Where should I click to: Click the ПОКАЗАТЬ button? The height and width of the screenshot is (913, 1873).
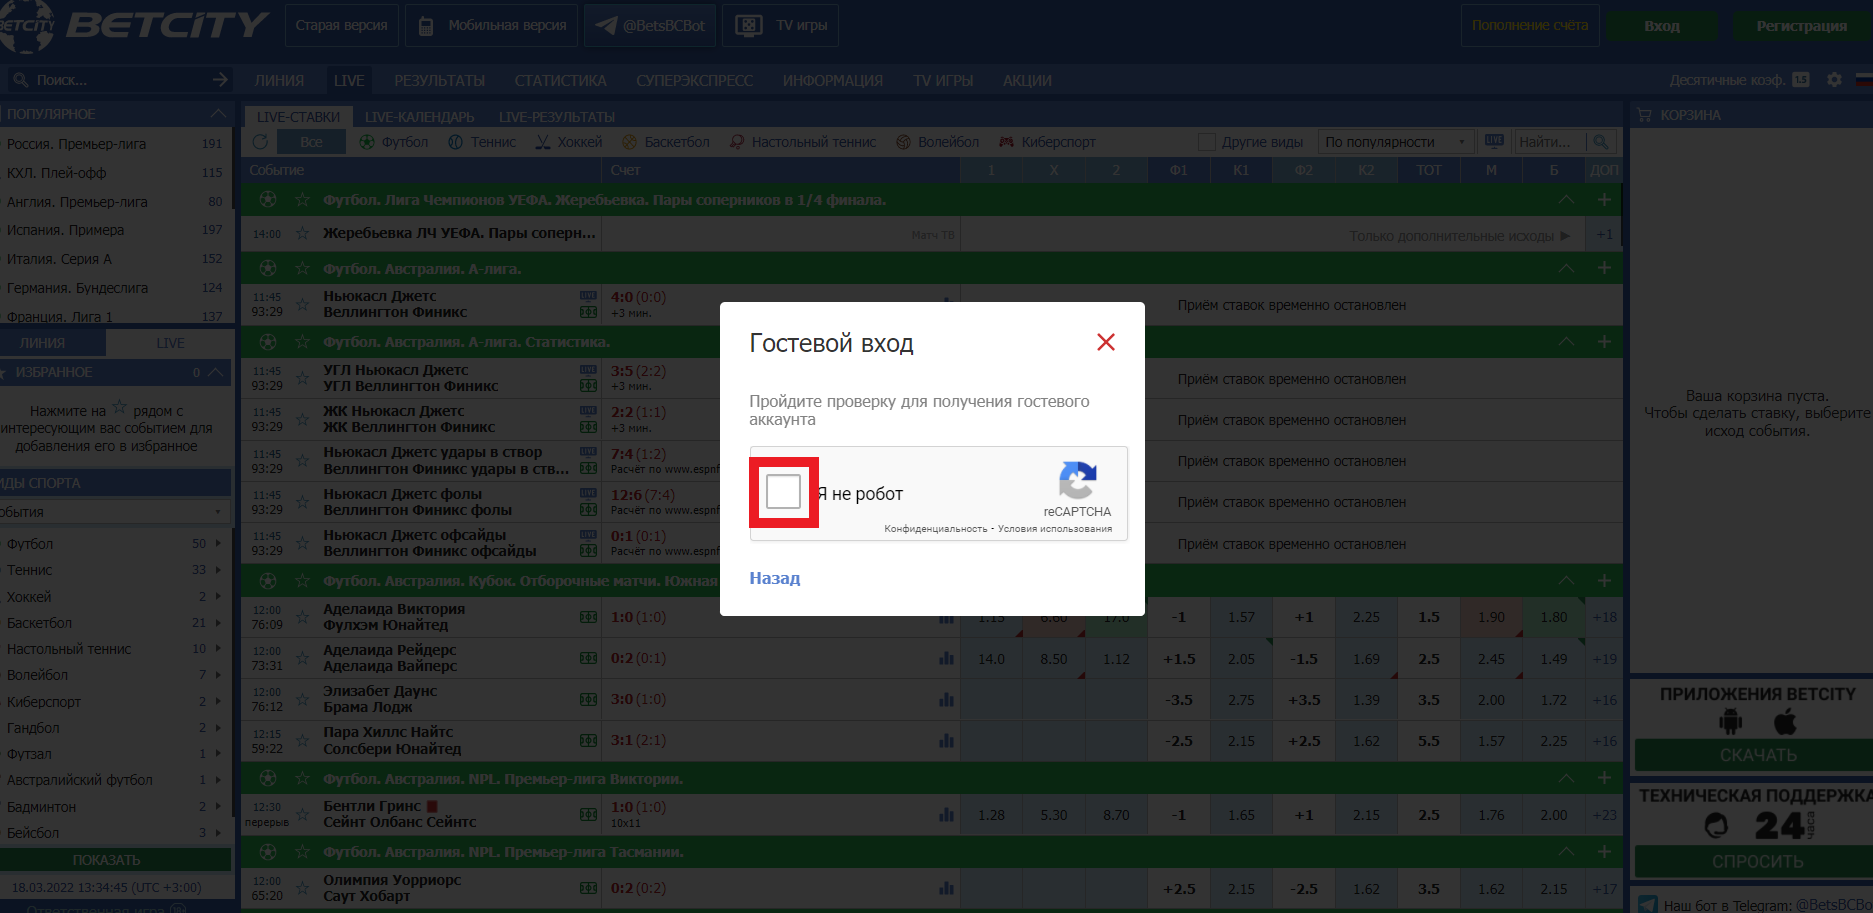114,860
